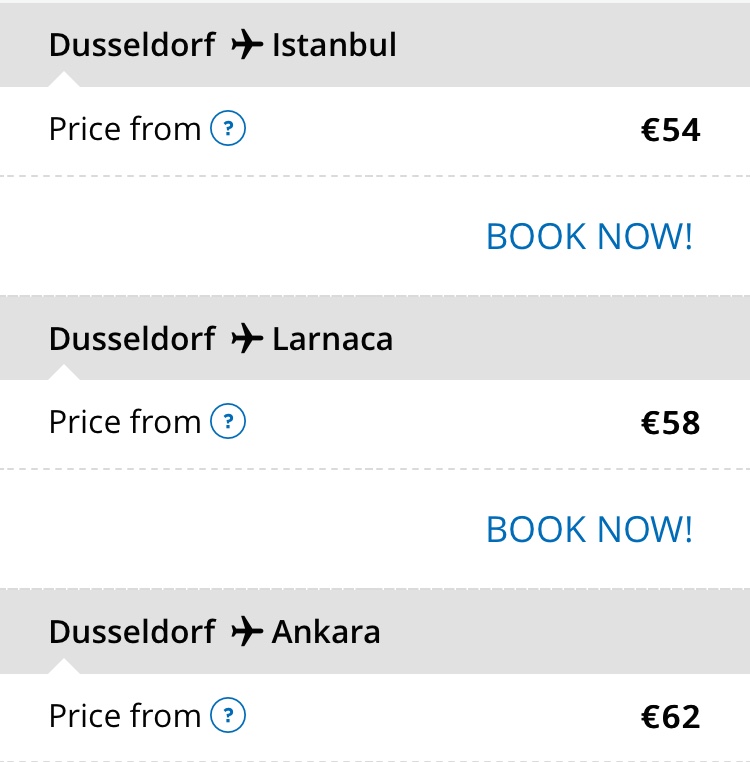Image resolution: width=750 pixels, height=762 pixels.
Task: Show price info tooltip for Ankara flight
Action: coord(228,716)
